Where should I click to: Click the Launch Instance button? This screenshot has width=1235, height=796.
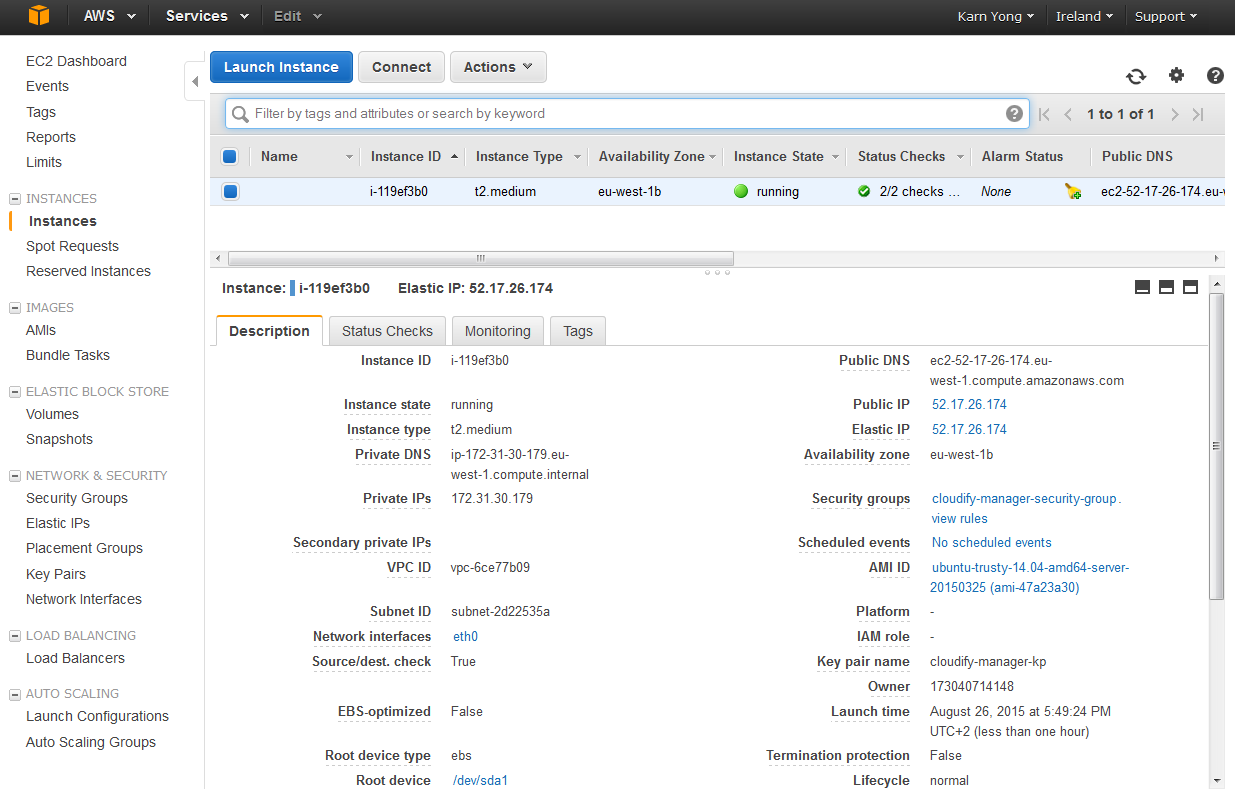(281, 67)
